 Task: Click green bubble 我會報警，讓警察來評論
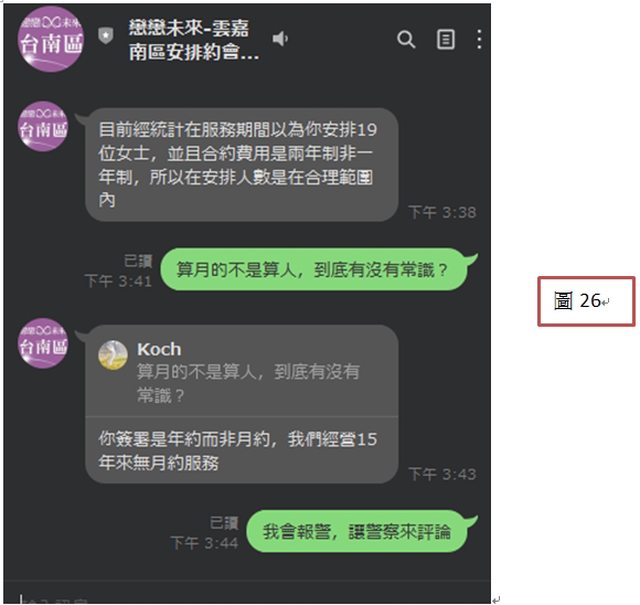click(358, 531)
